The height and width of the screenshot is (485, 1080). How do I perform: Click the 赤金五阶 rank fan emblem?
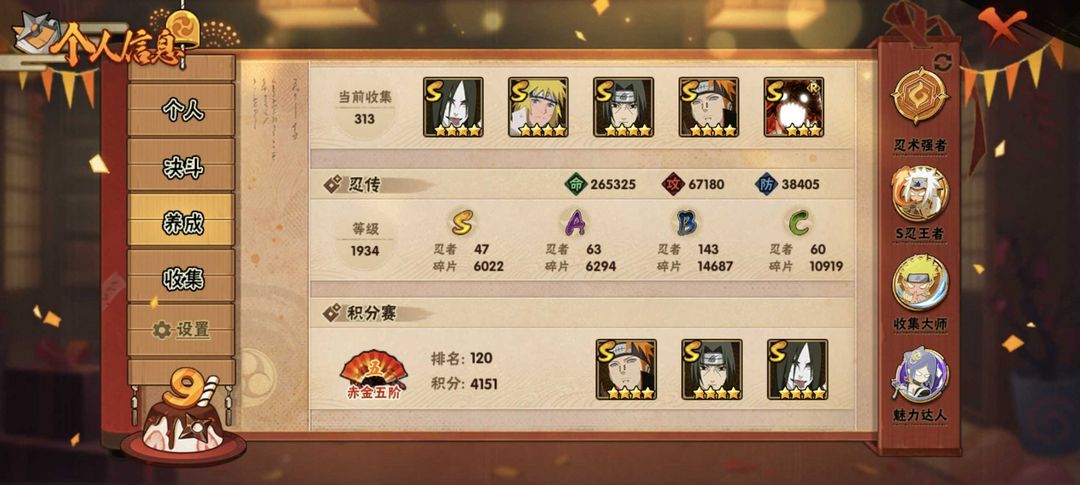[x=373, y=374]
